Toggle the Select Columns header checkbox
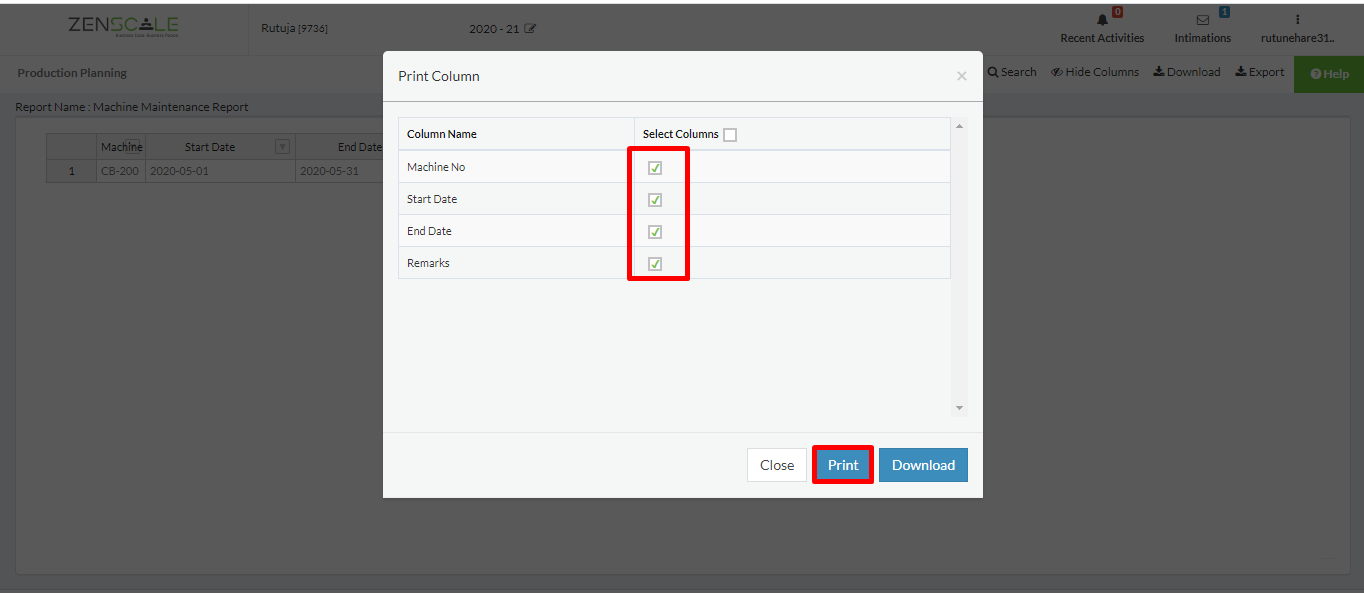This screenshot has width=1364, height=593. [x=730, y=135]
